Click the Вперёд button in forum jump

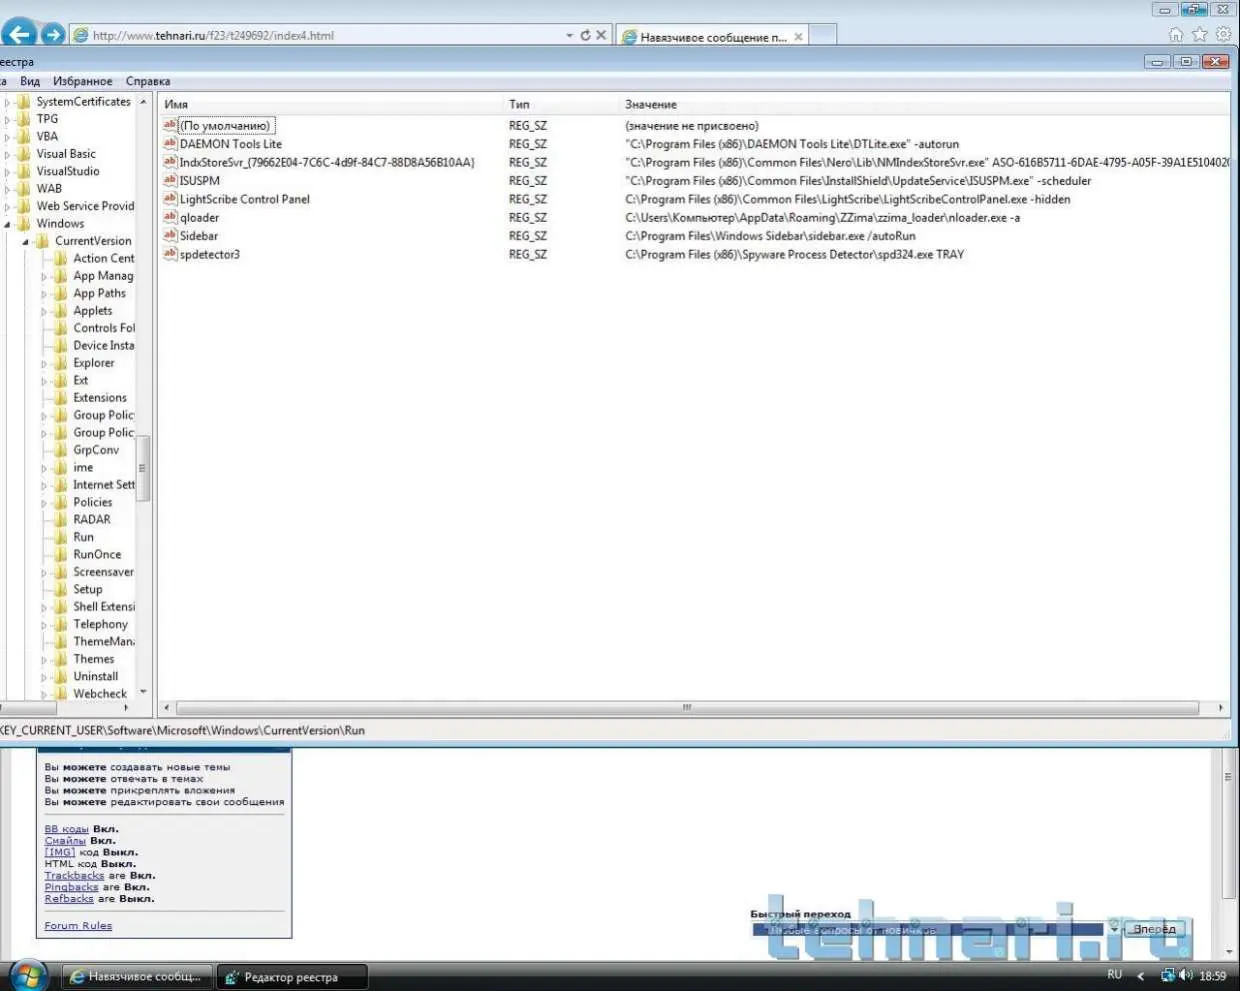pyautogui.click(x=1154, y=929)
